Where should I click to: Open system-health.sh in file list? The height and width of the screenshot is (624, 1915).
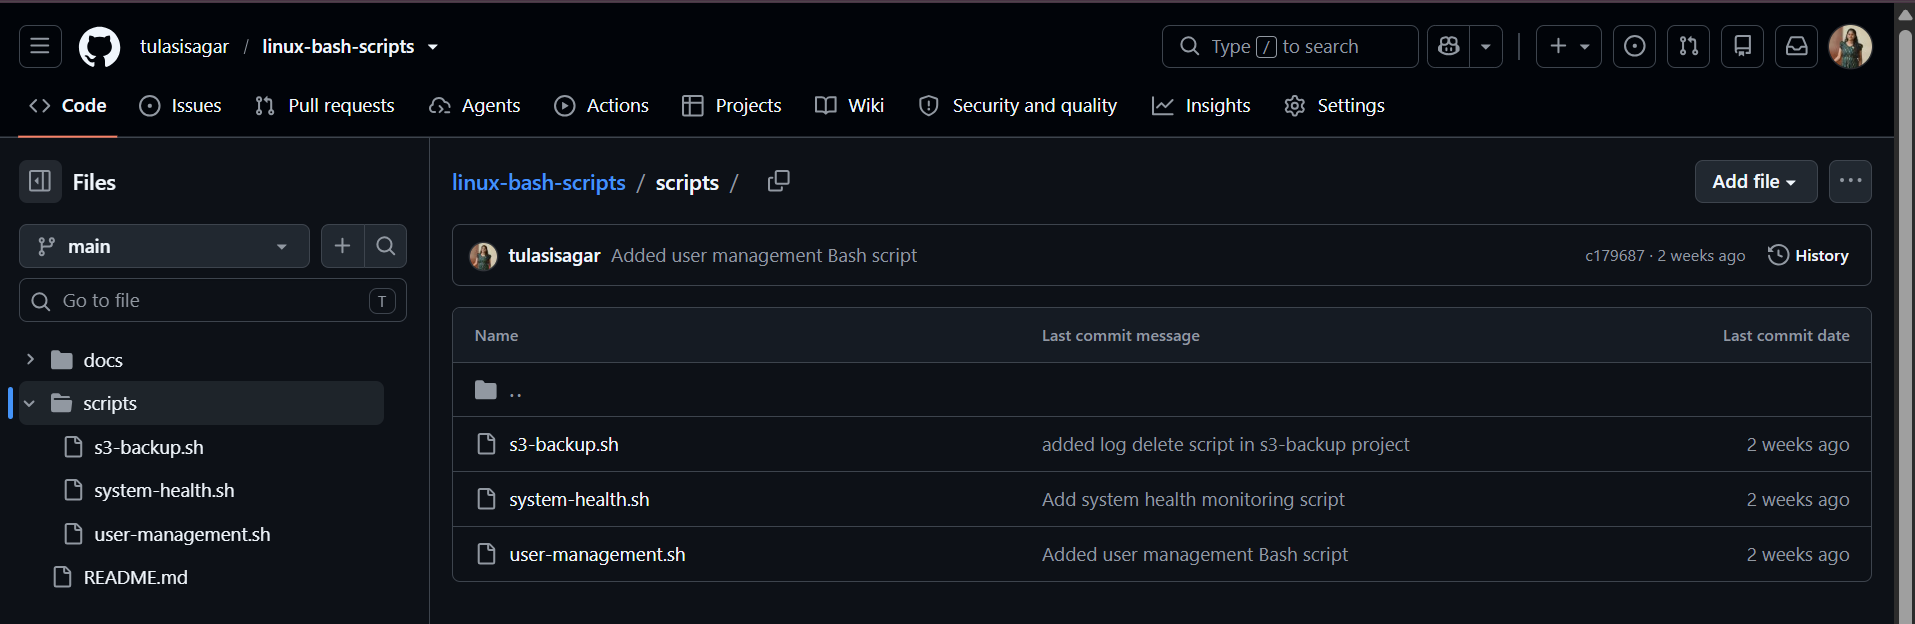(579, 499)
